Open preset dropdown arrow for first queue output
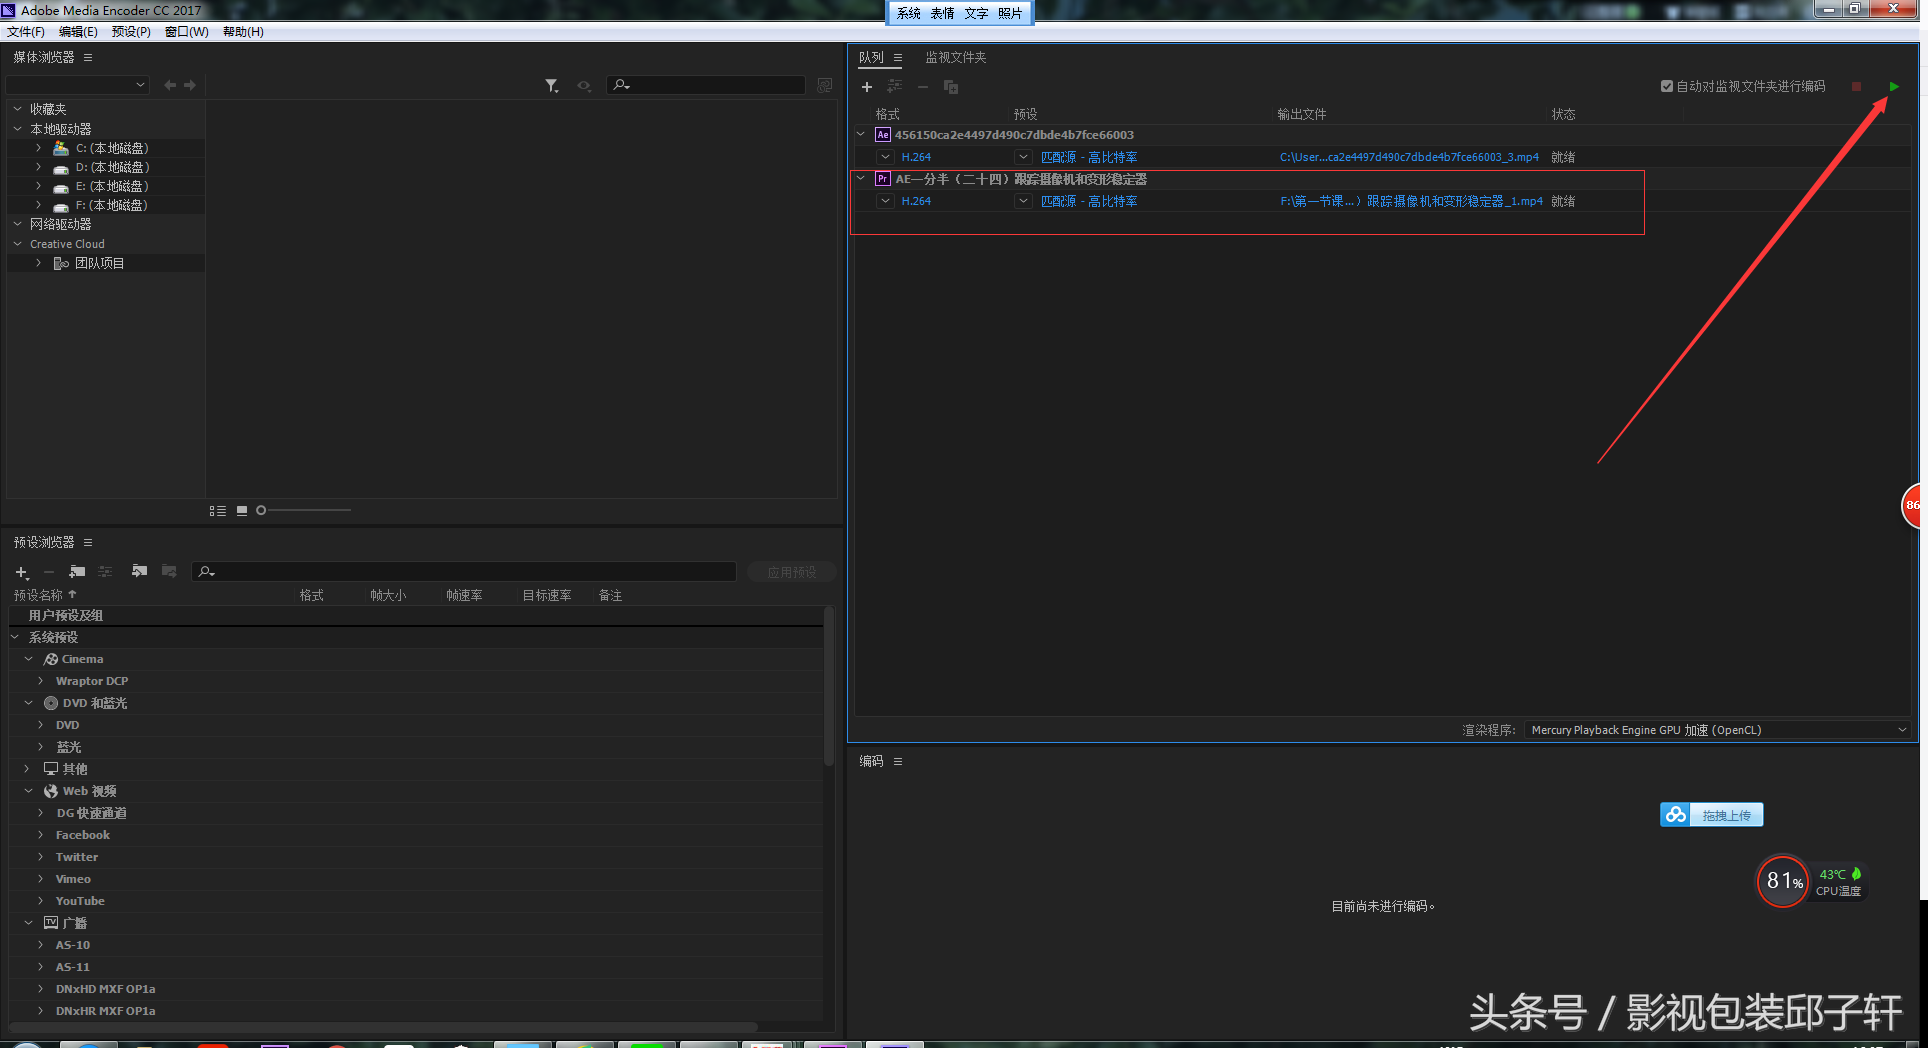The image size is (1928, 1048). tap(1023, 157)
